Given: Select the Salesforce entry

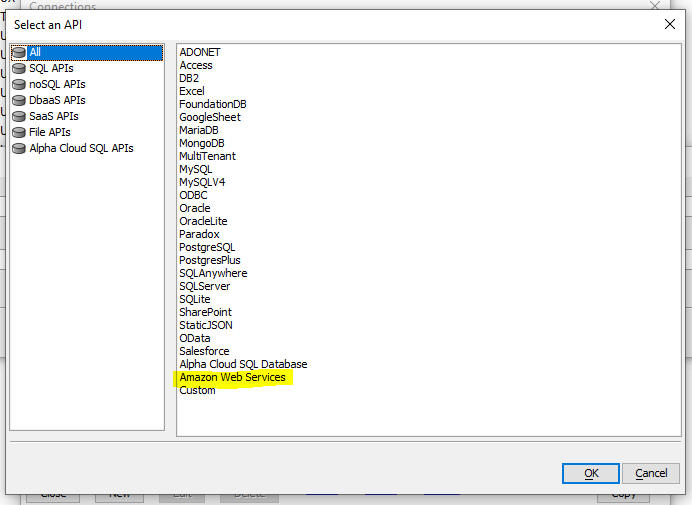Looking at the screenshot, I should click(204, 351).
